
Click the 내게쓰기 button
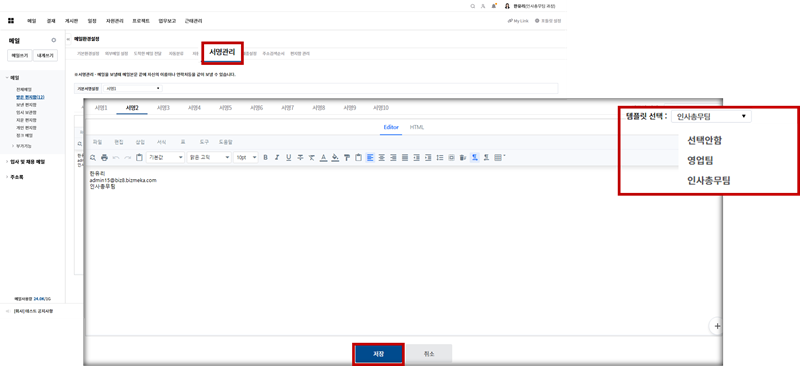coord(45,56)
